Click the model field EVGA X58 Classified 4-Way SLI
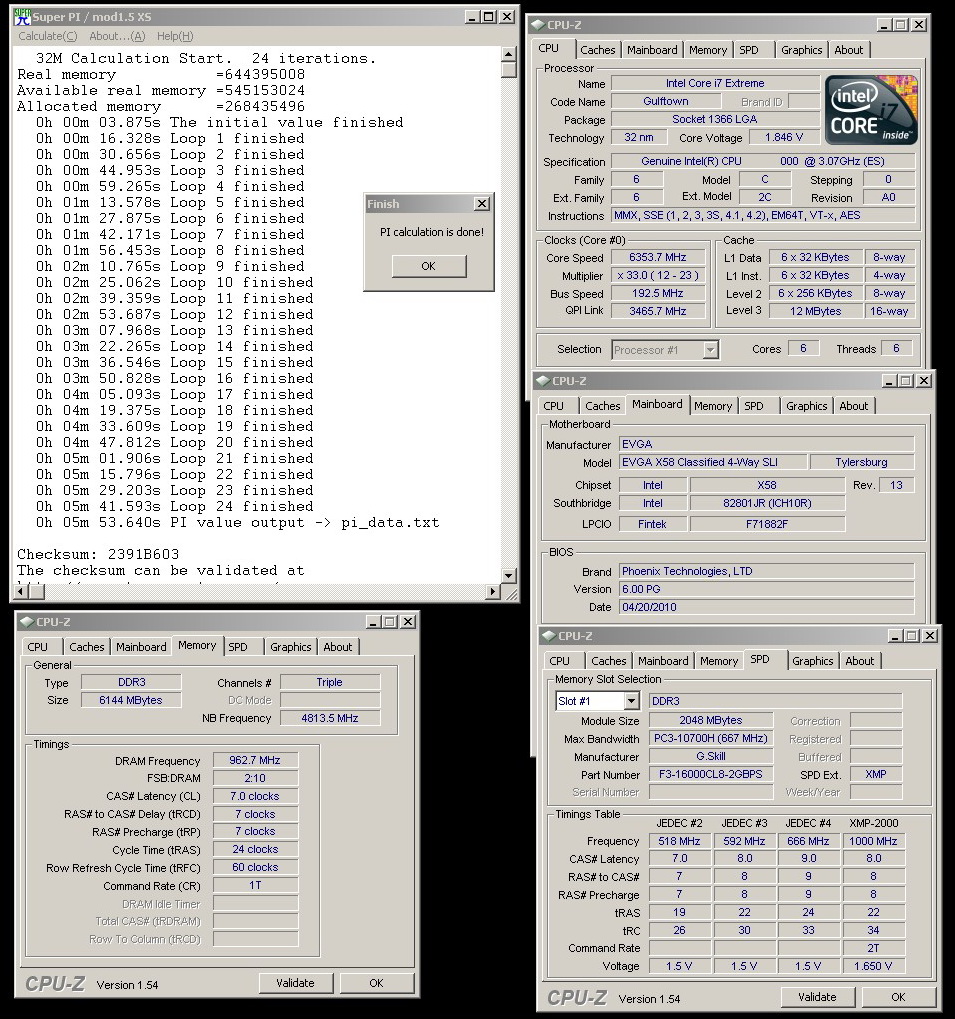 [713, 462]
